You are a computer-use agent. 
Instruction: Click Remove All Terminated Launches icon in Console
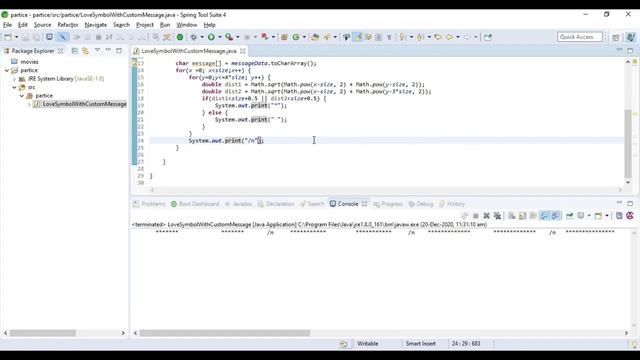(x=497, y=216)
